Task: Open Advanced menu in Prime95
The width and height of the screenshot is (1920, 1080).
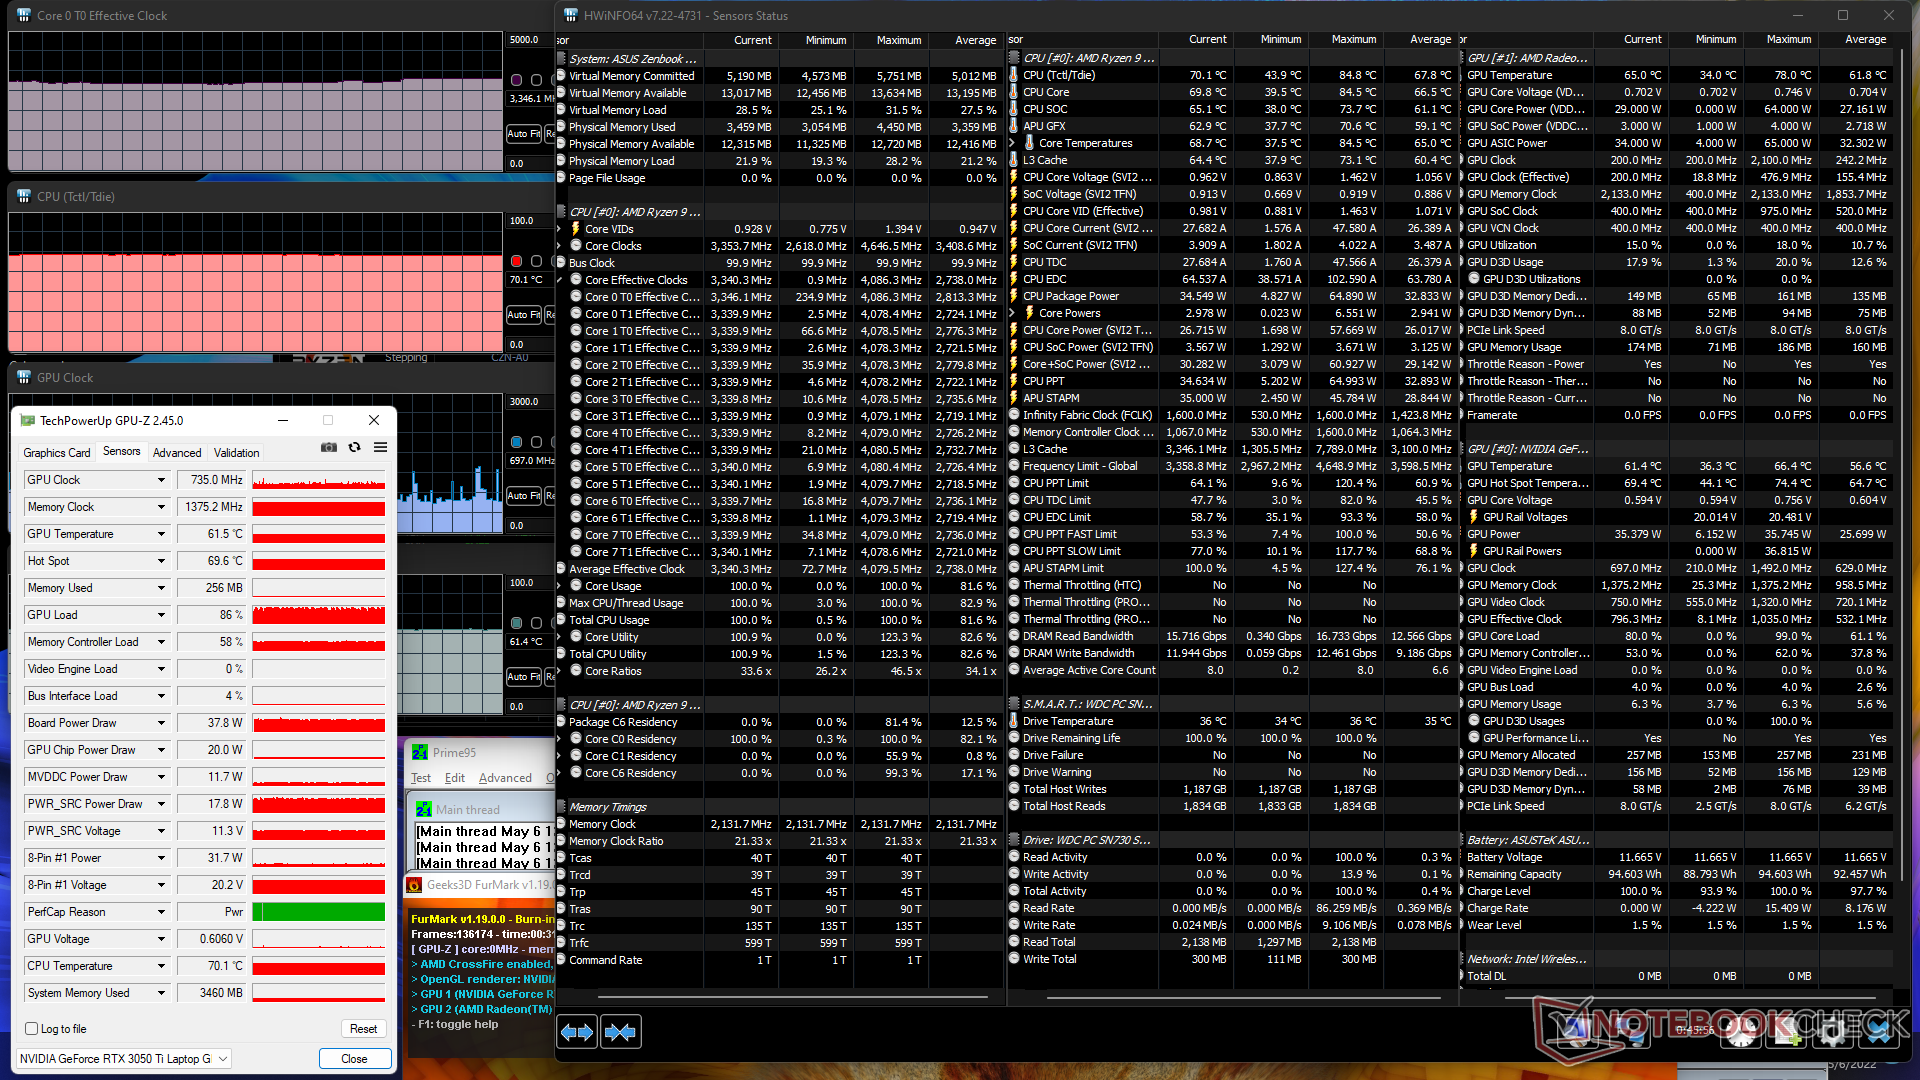Action: coord(505,778)
